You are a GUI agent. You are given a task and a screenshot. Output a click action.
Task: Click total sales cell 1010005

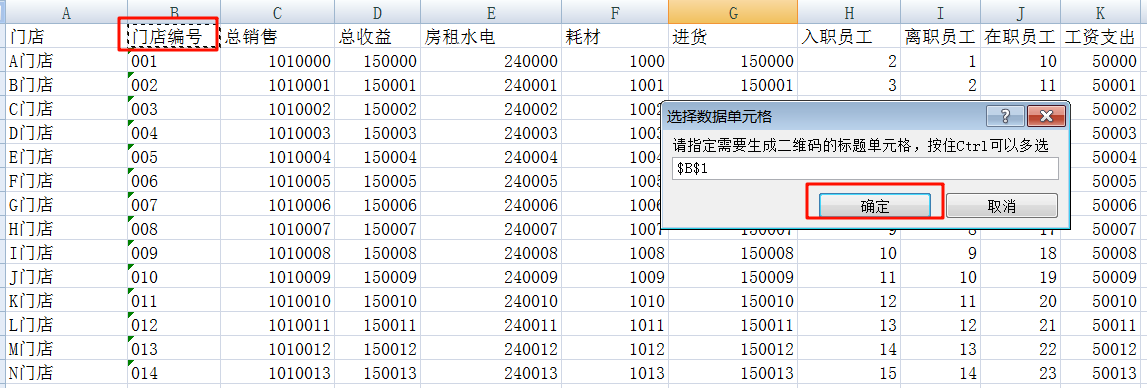[277, 181]
